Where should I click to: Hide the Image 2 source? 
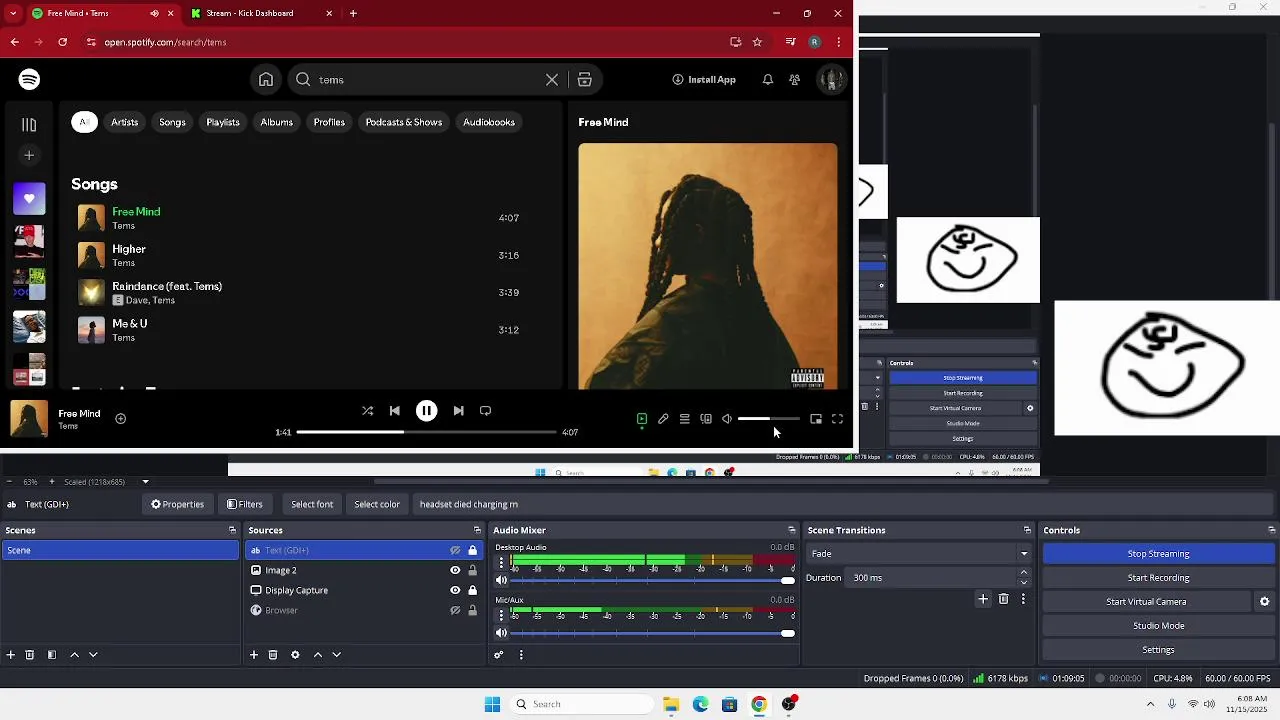(x=455, y=571)
